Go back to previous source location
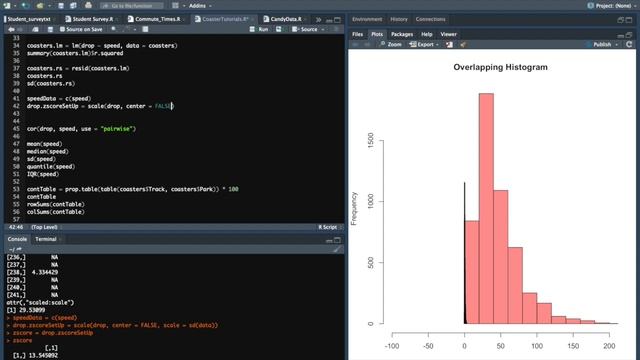 pyautogui.click(x=11, y=29)
